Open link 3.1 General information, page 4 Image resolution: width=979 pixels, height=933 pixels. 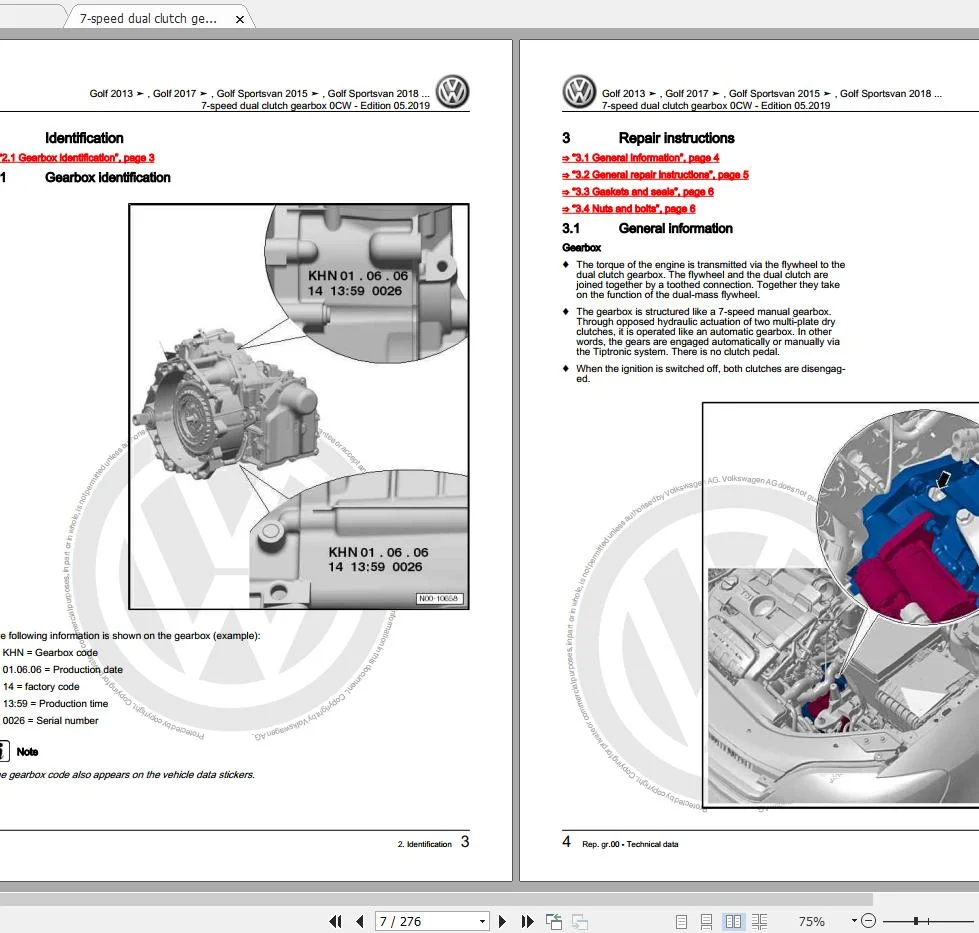point(641,158)
